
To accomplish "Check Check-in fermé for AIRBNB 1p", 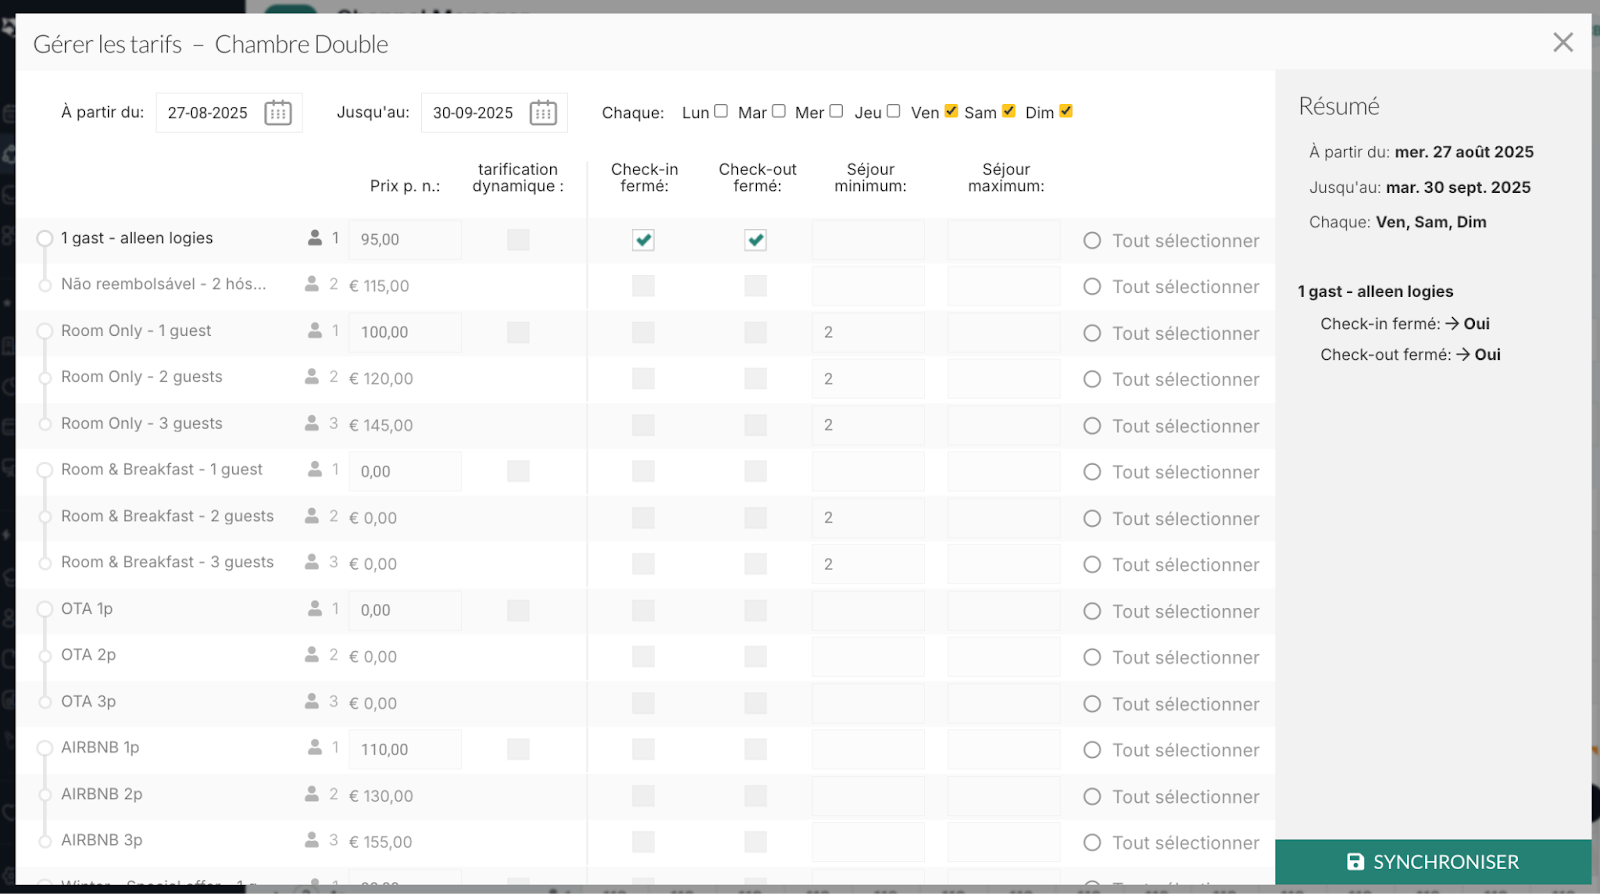I will [x=643, y=749].
